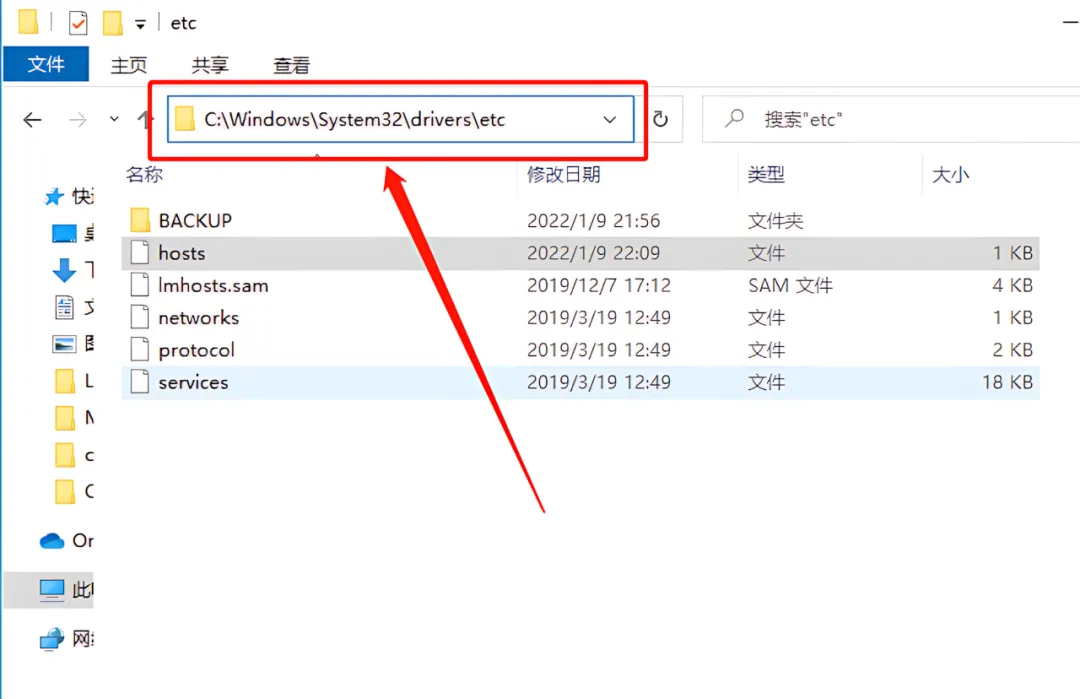Go back with the left arrow button
Screen dimensions: 1080x699
pyautogui.click(x=32, y=120)
